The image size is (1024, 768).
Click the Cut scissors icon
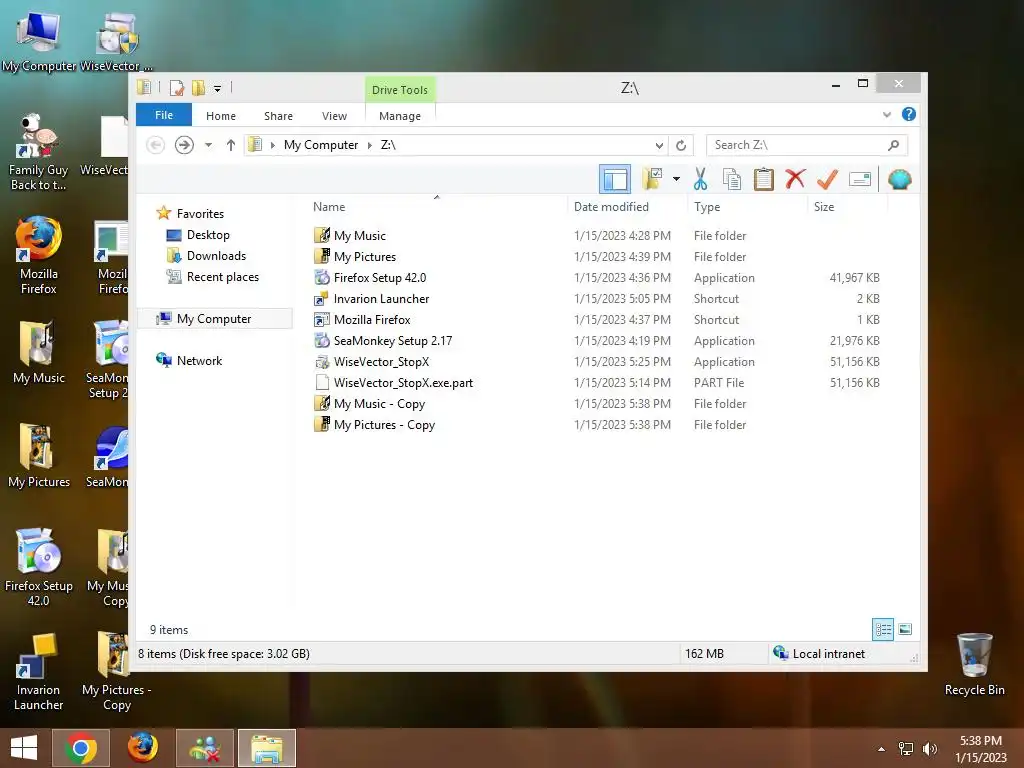(700, 179)
